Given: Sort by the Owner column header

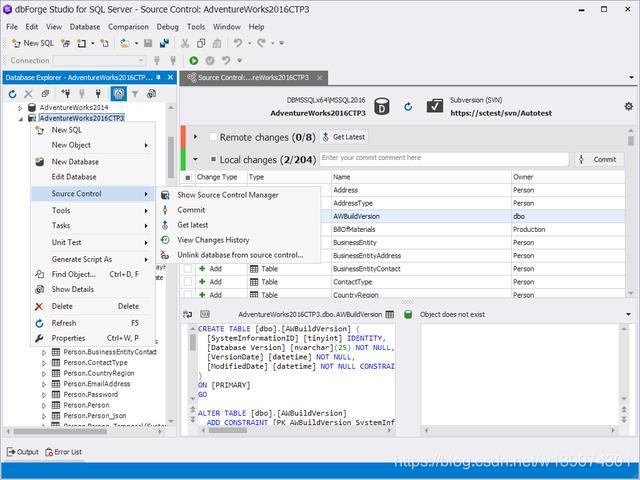Looking at the screenshot, I should 568,177.
